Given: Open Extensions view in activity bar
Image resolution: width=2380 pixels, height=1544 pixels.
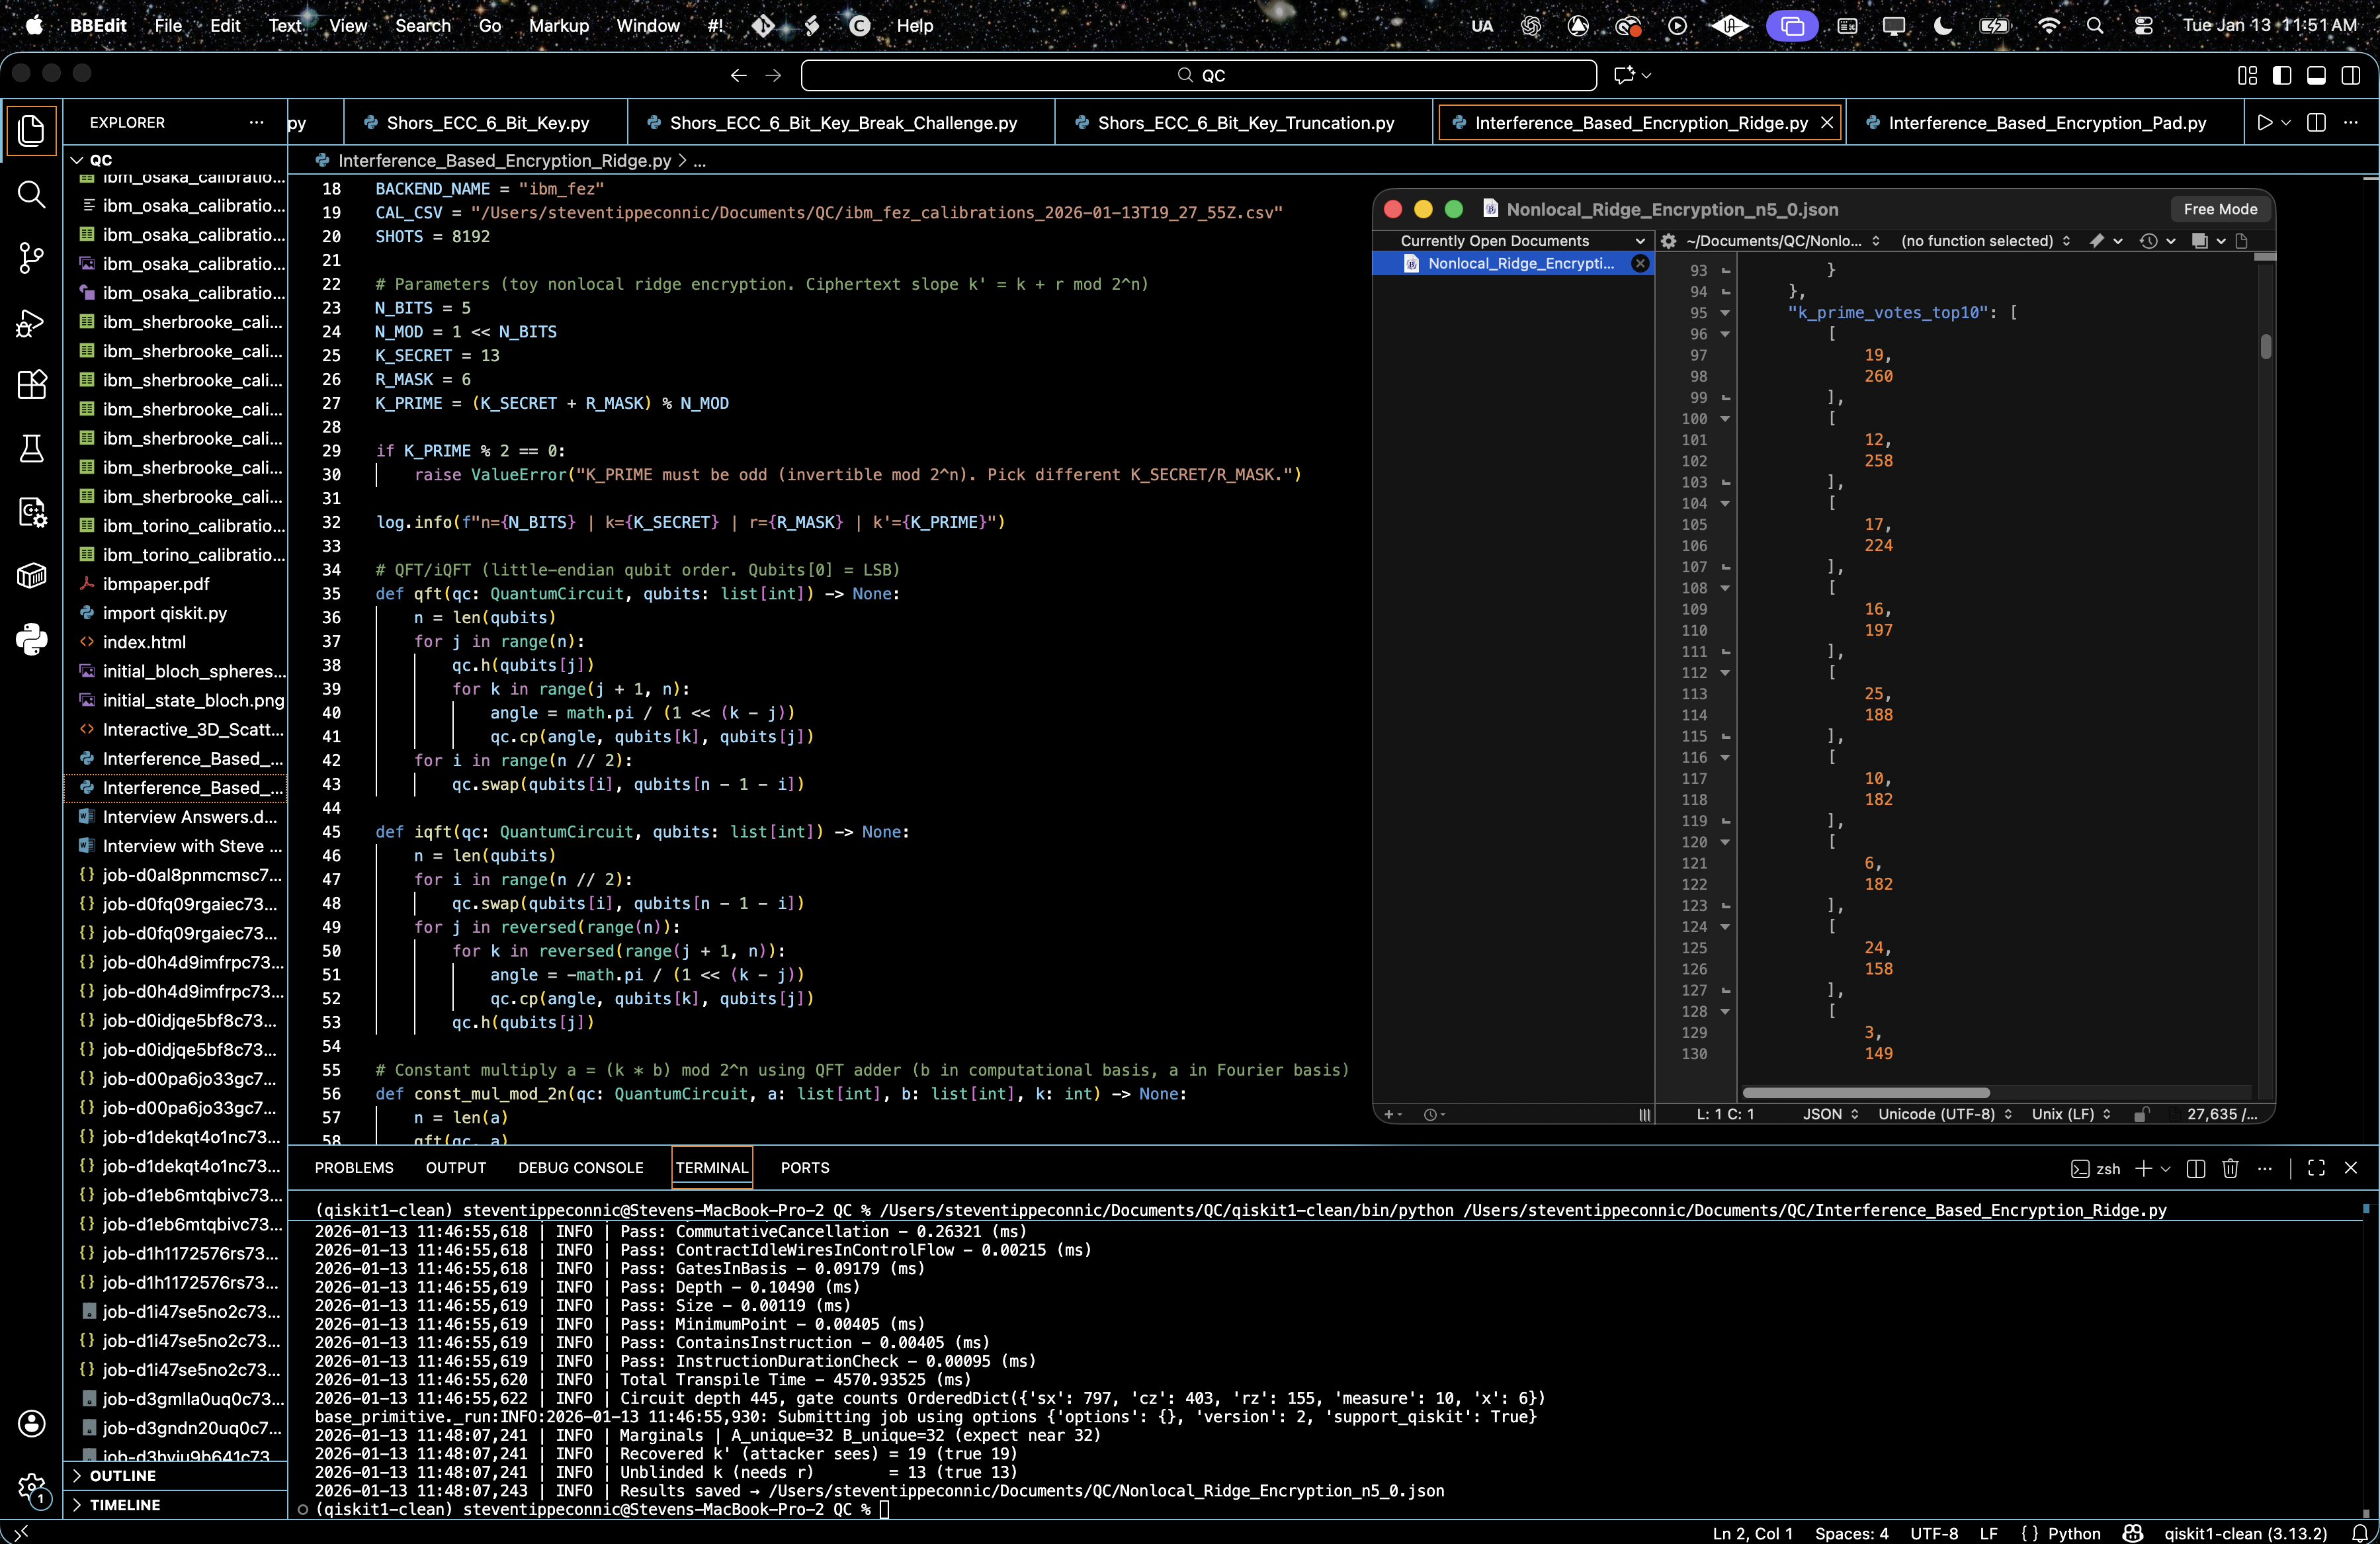Looking at the screenshot, I should coord(31,385).
